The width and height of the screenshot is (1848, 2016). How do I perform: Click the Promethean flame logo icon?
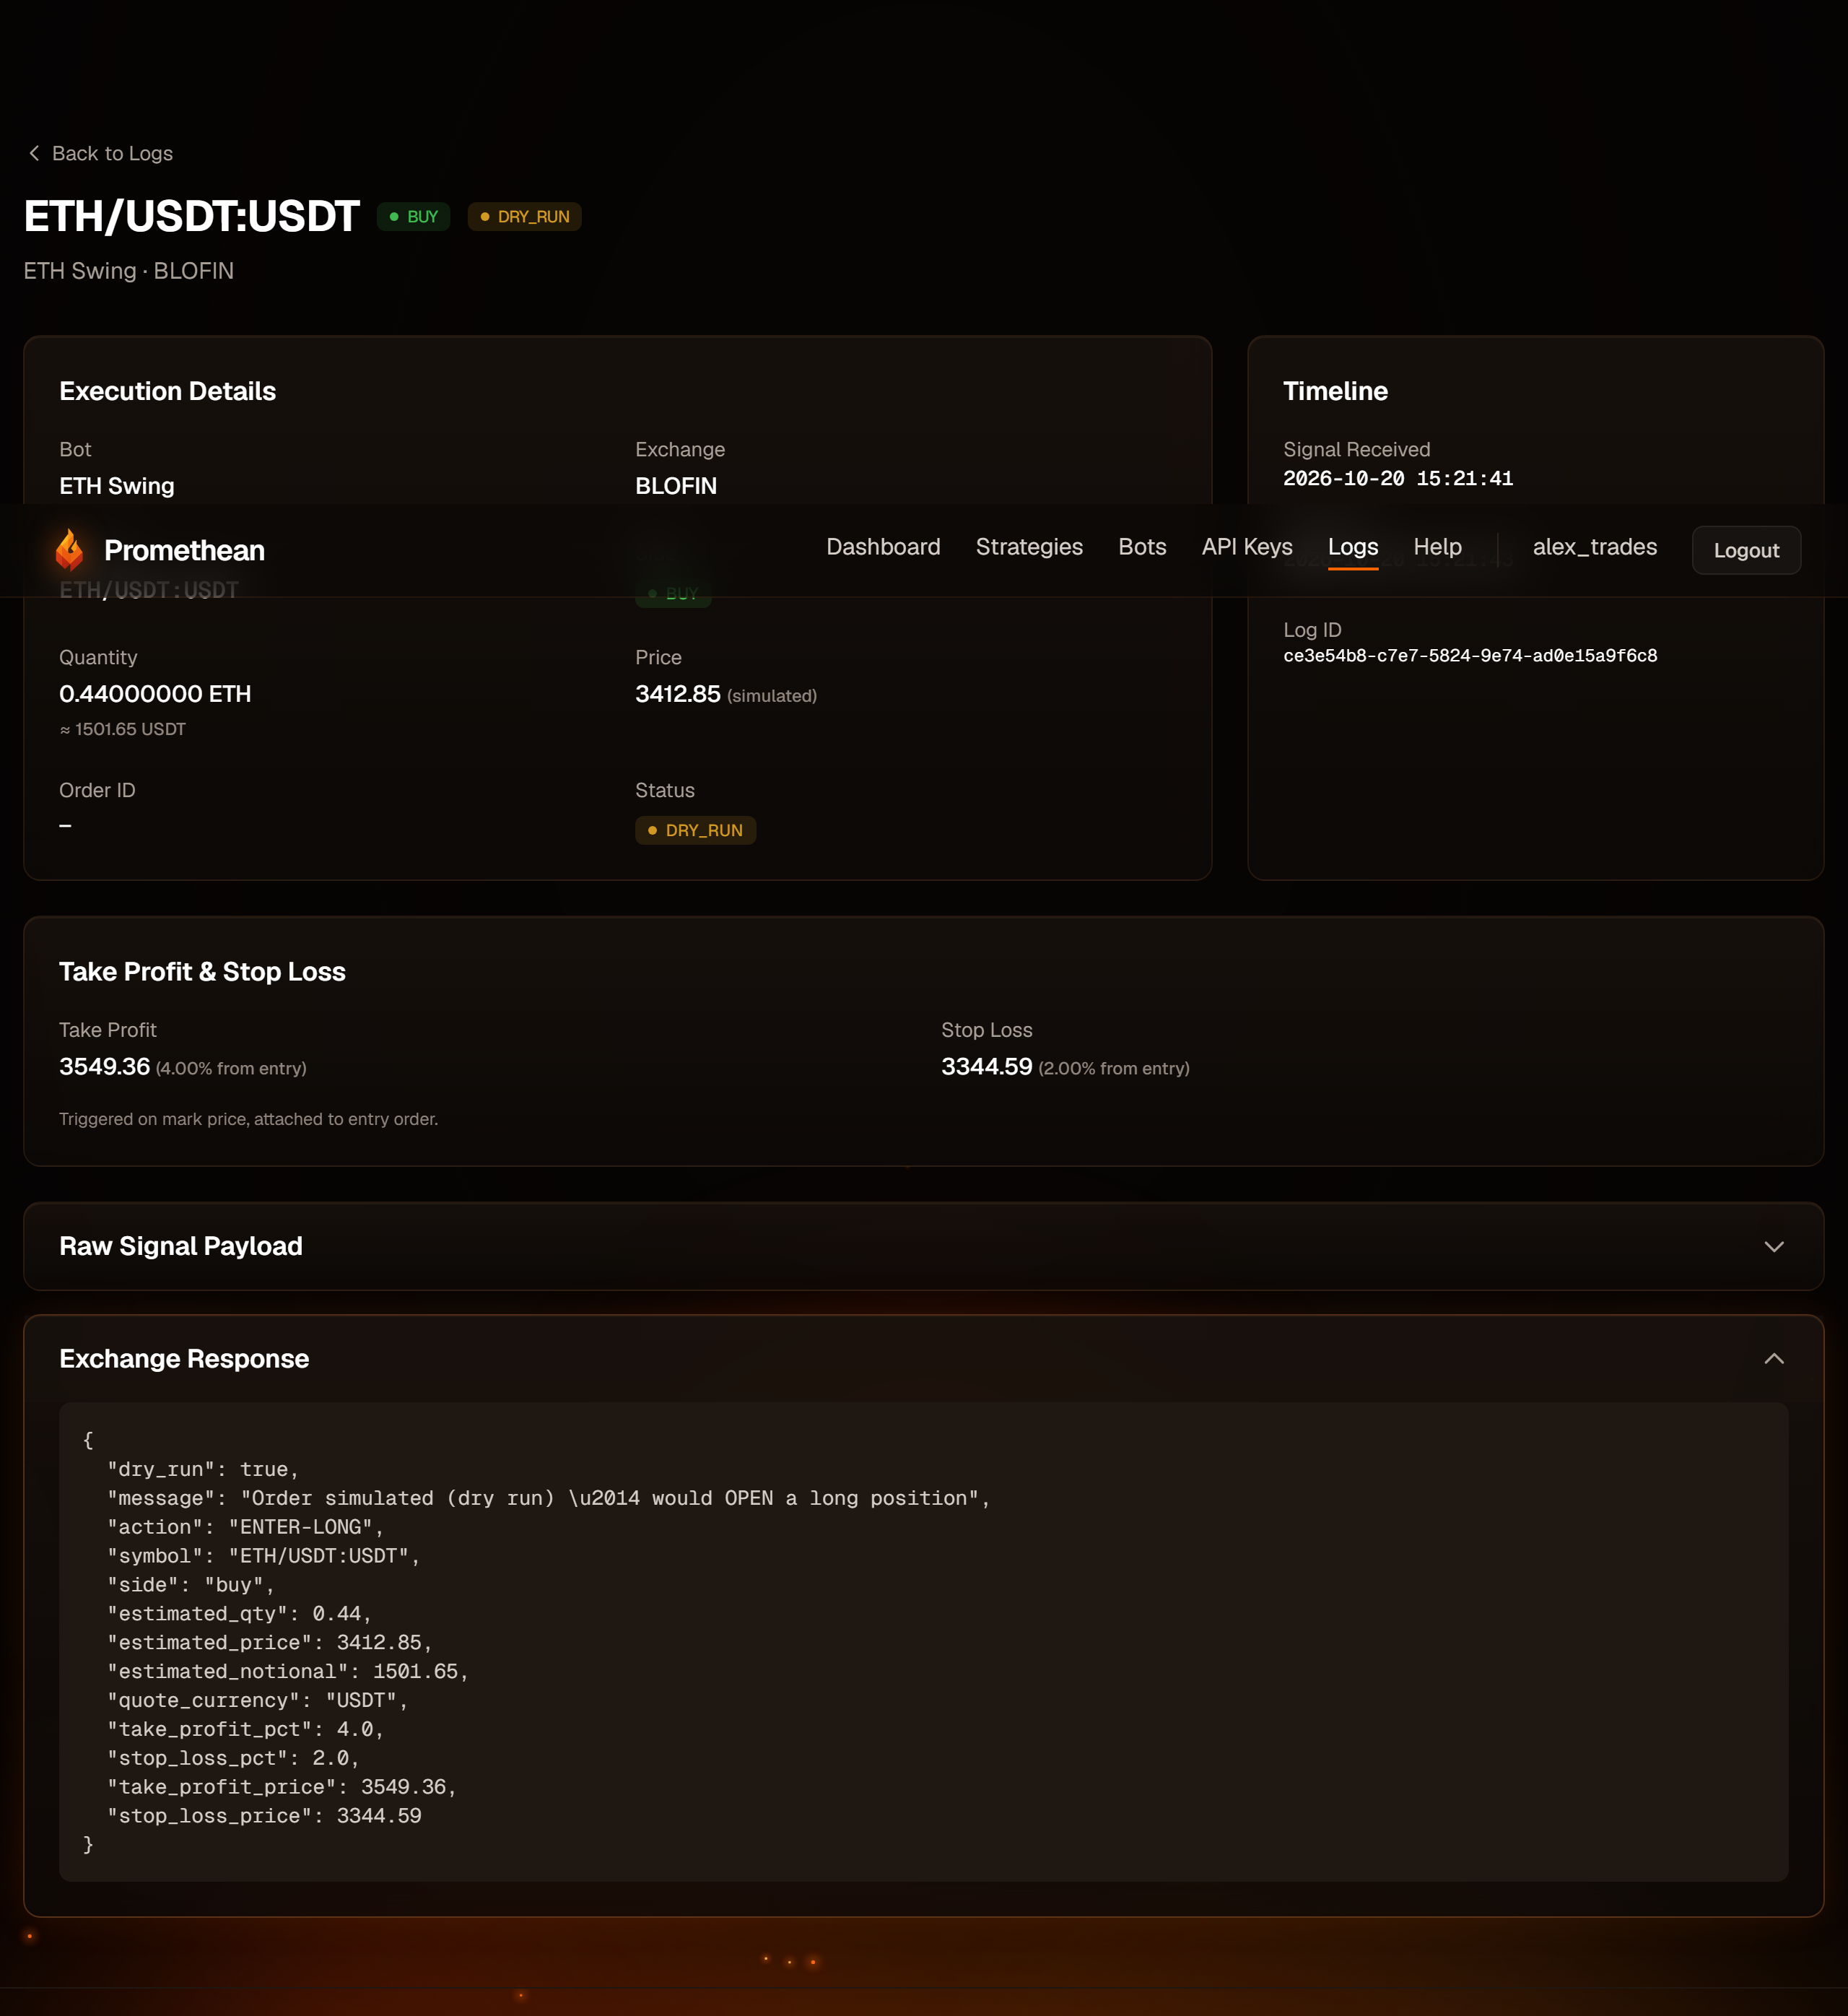coord(70,550)
